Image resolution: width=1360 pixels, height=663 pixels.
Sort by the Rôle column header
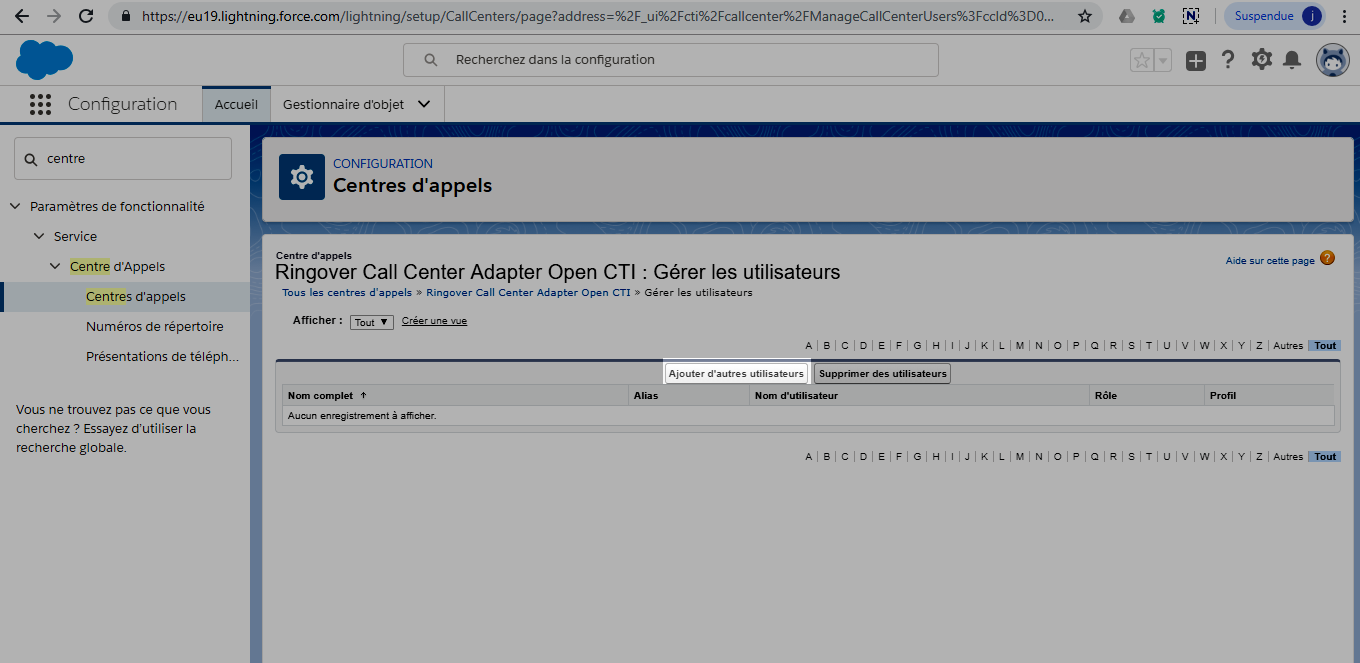click(1106, 395)
